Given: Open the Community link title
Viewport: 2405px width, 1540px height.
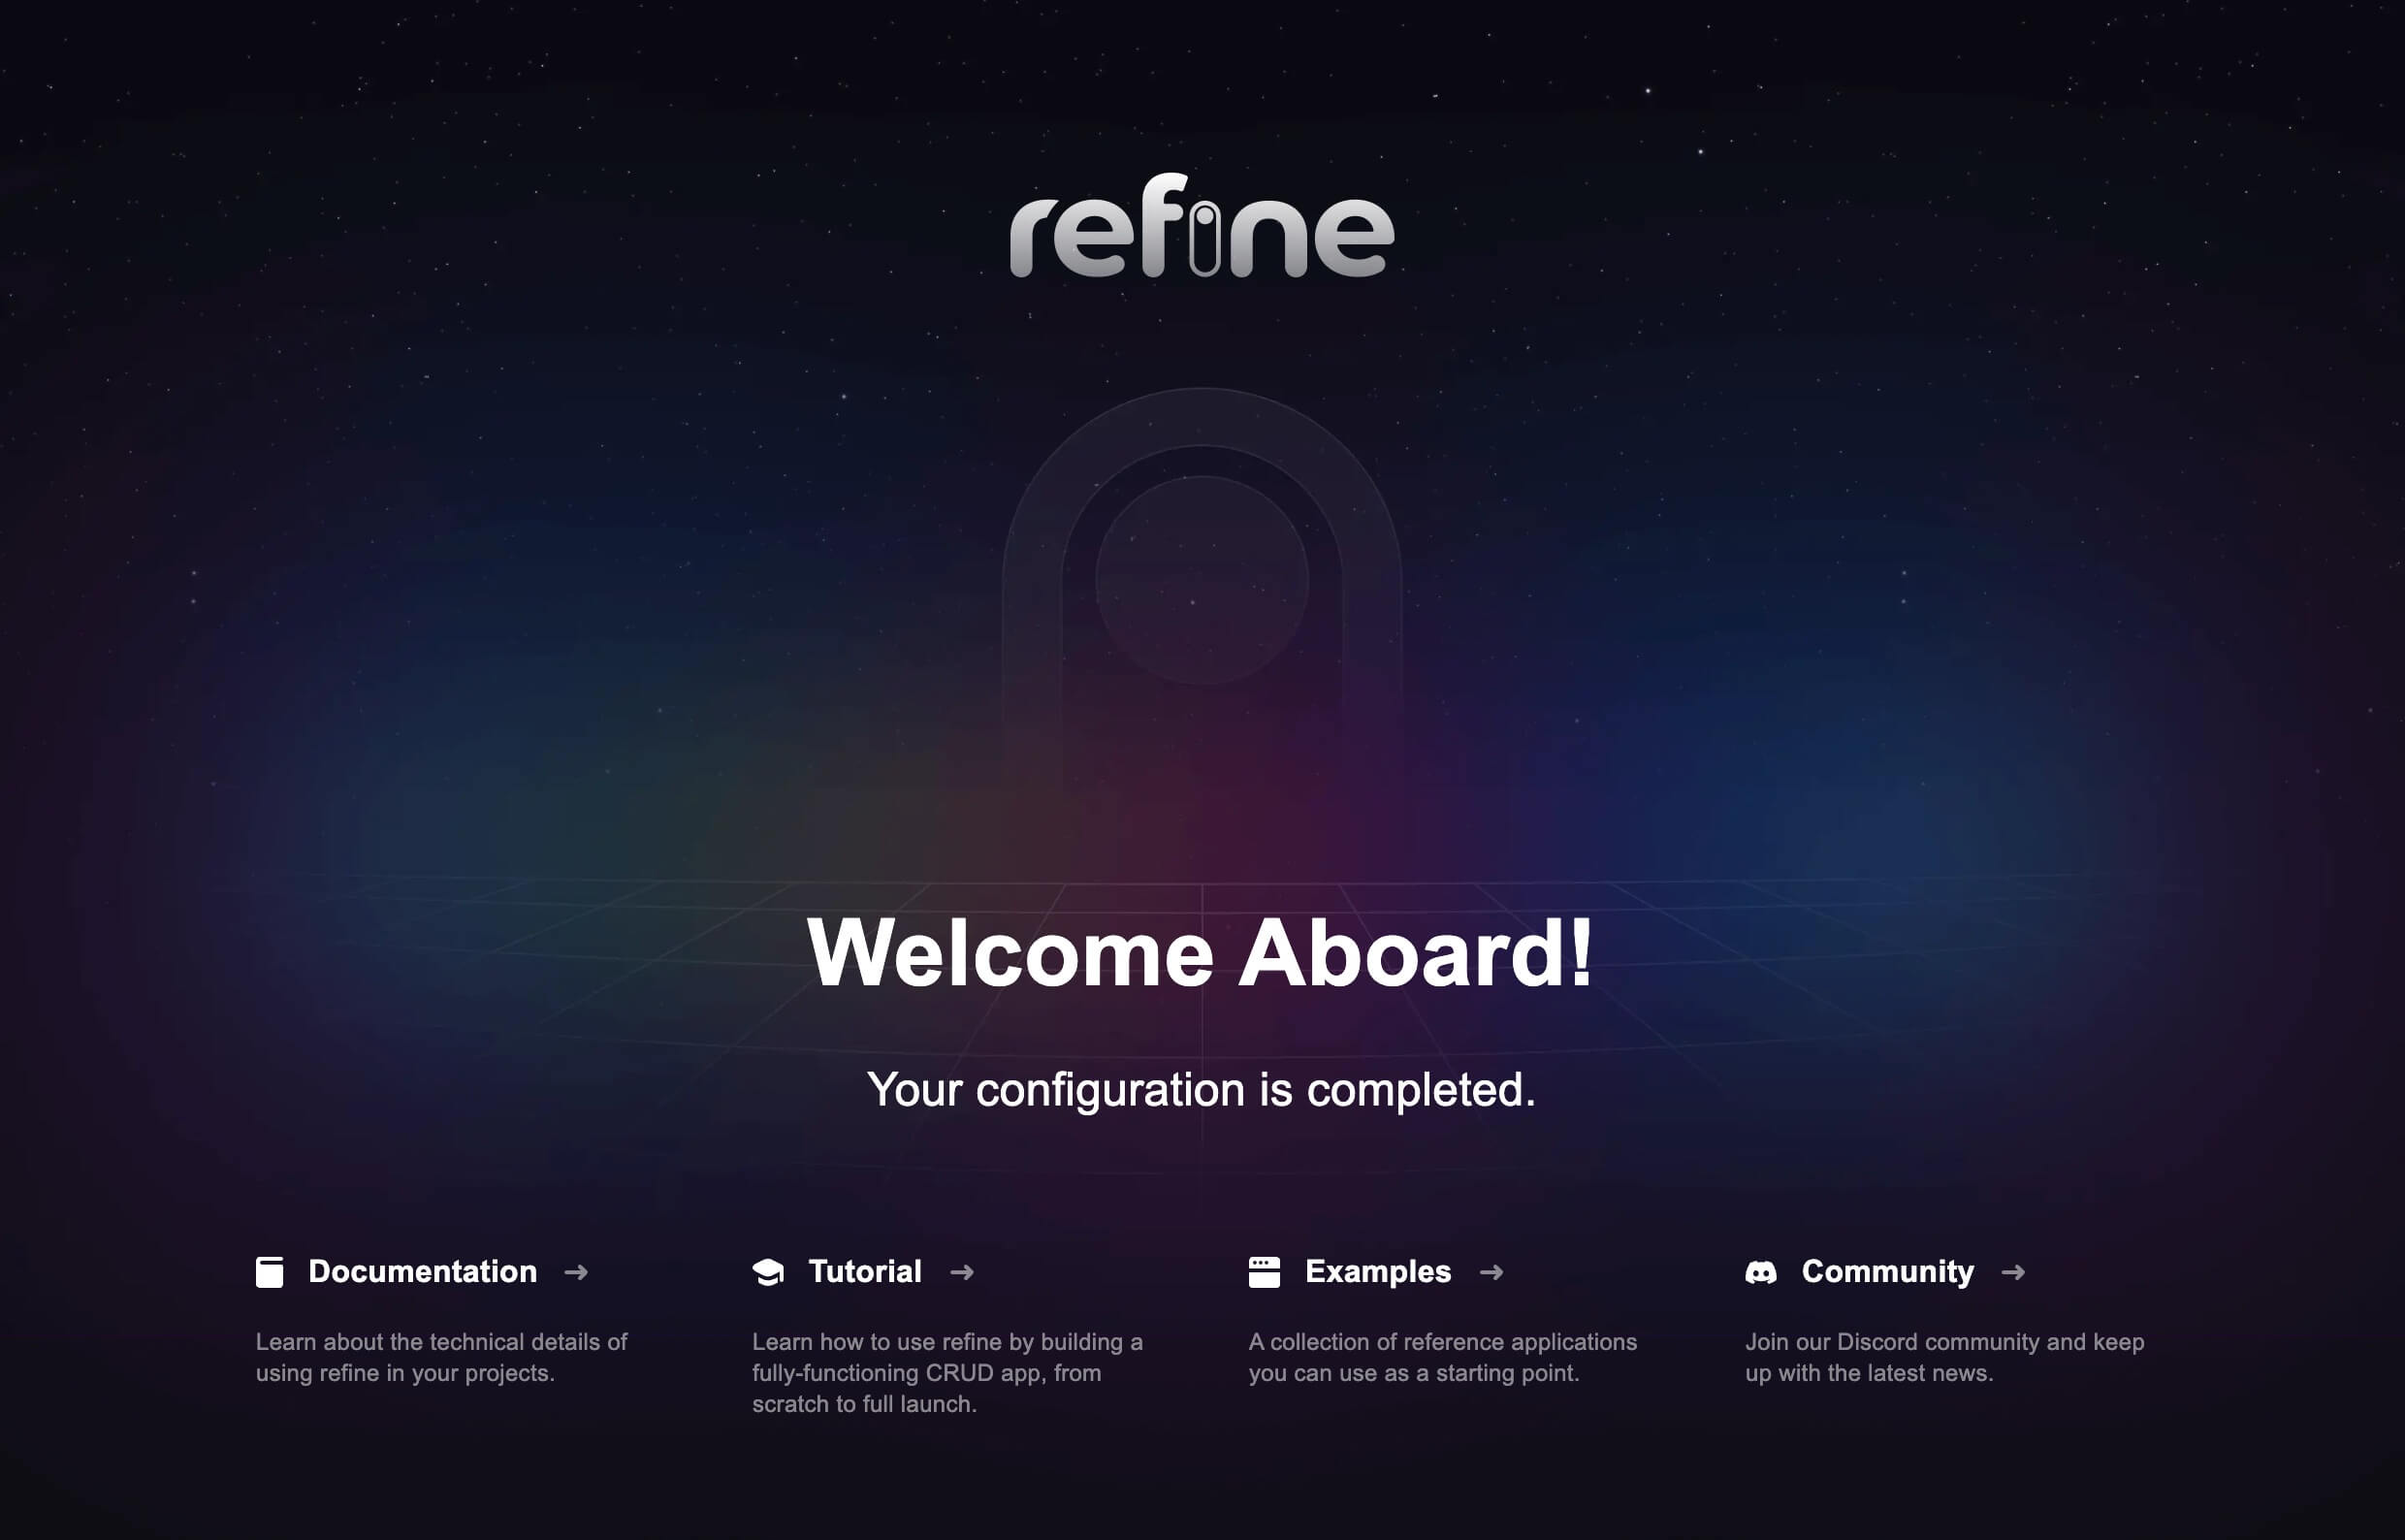Looking at the screenshot, I should 1888,1272.
